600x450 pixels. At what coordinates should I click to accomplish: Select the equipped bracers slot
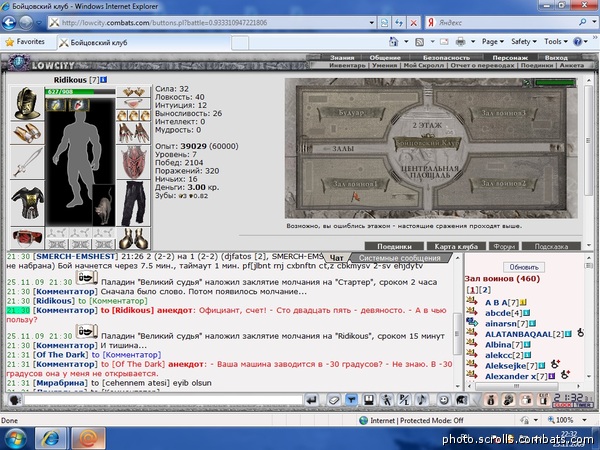pyautogui.click(x=27, y=133)
